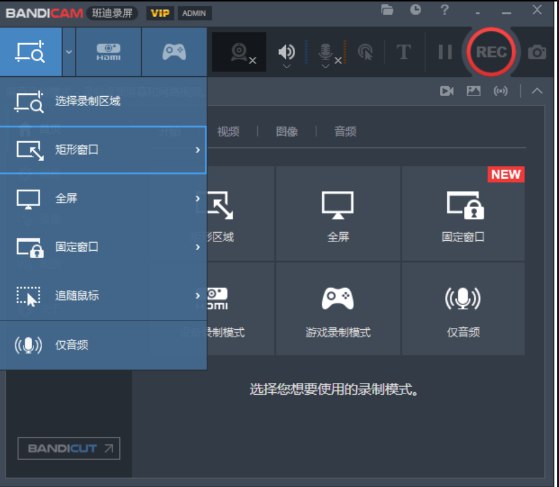559x487 pixels.
Task: Open the scheduled recording clock icon
Action: pos(415,10)
